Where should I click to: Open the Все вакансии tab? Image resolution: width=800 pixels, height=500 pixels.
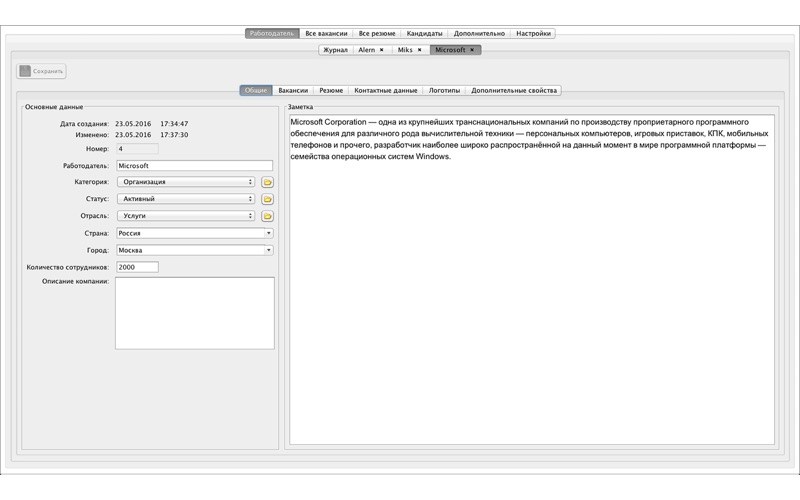click(326, 34)
